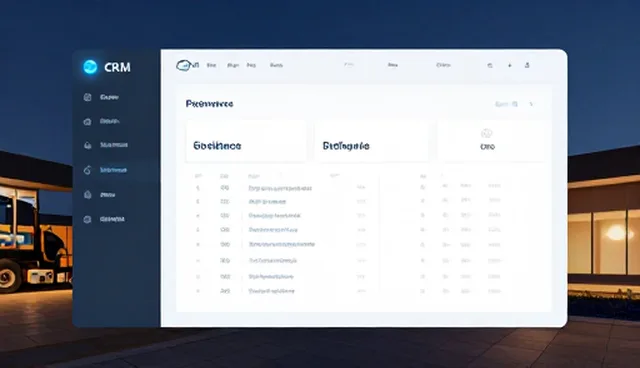Open the fifth sidebar item's icon
The image size is (640, 368).
[x=87, y=195]
